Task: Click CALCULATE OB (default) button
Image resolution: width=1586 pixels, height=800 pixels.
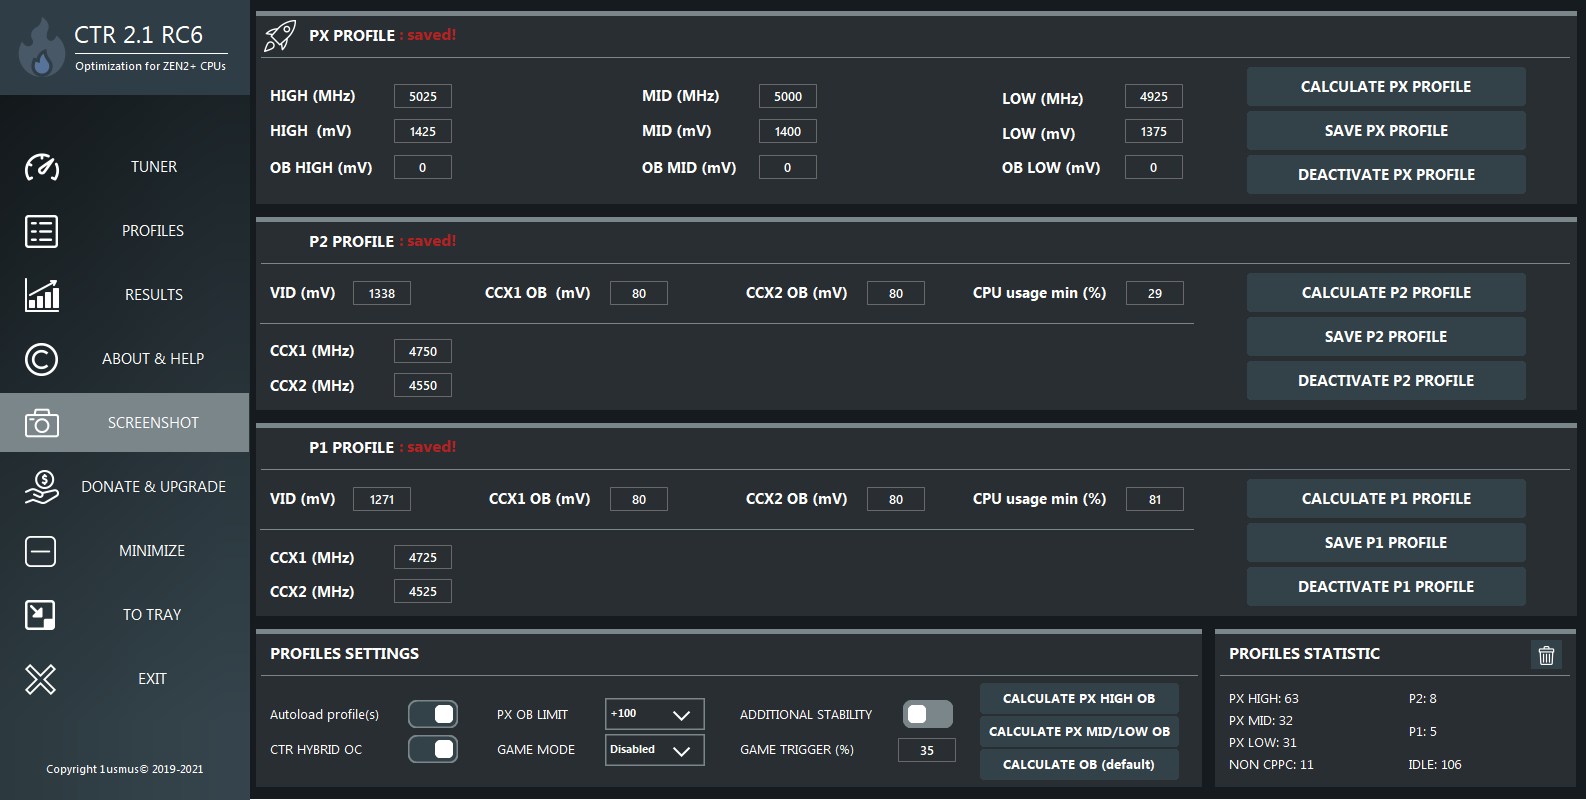Action: [1079, 765]
